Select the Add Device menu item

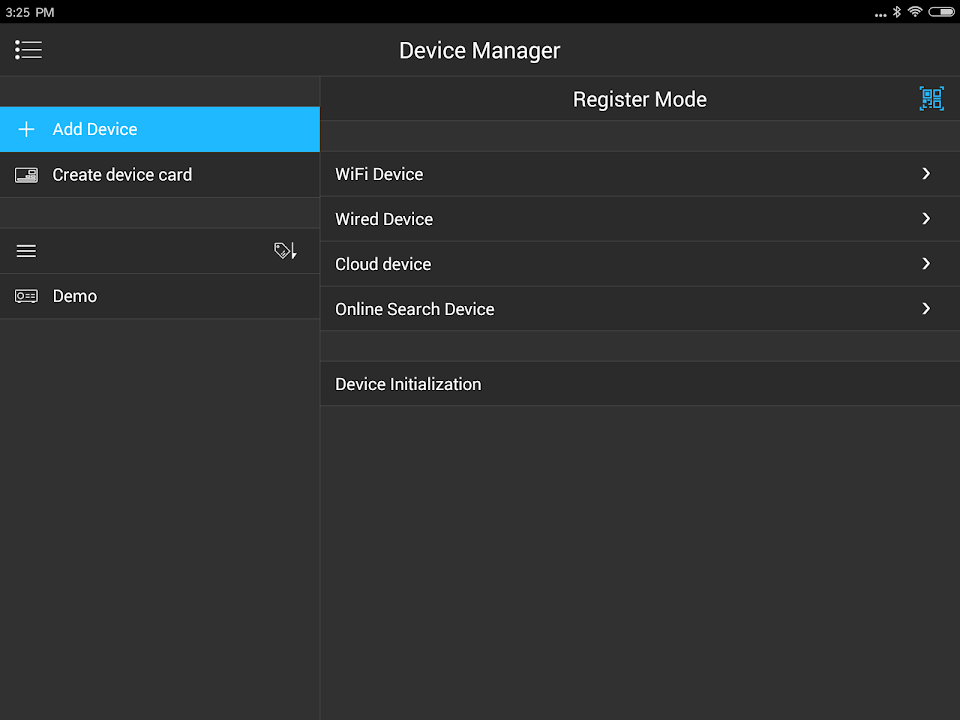(95, 129)
